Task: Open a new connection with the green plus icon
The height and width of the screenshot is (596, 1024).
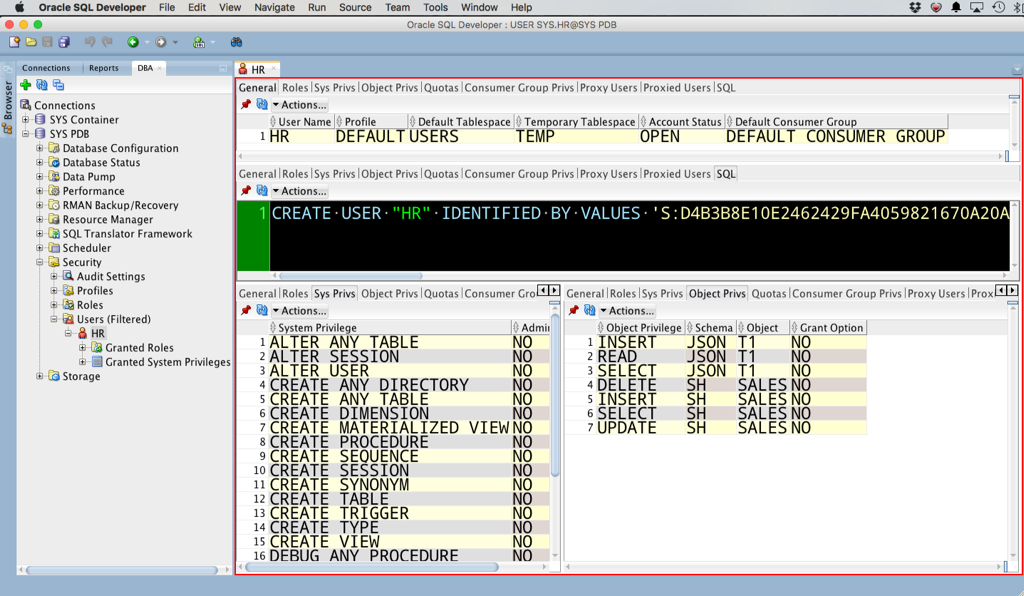Action: (25, 83)
